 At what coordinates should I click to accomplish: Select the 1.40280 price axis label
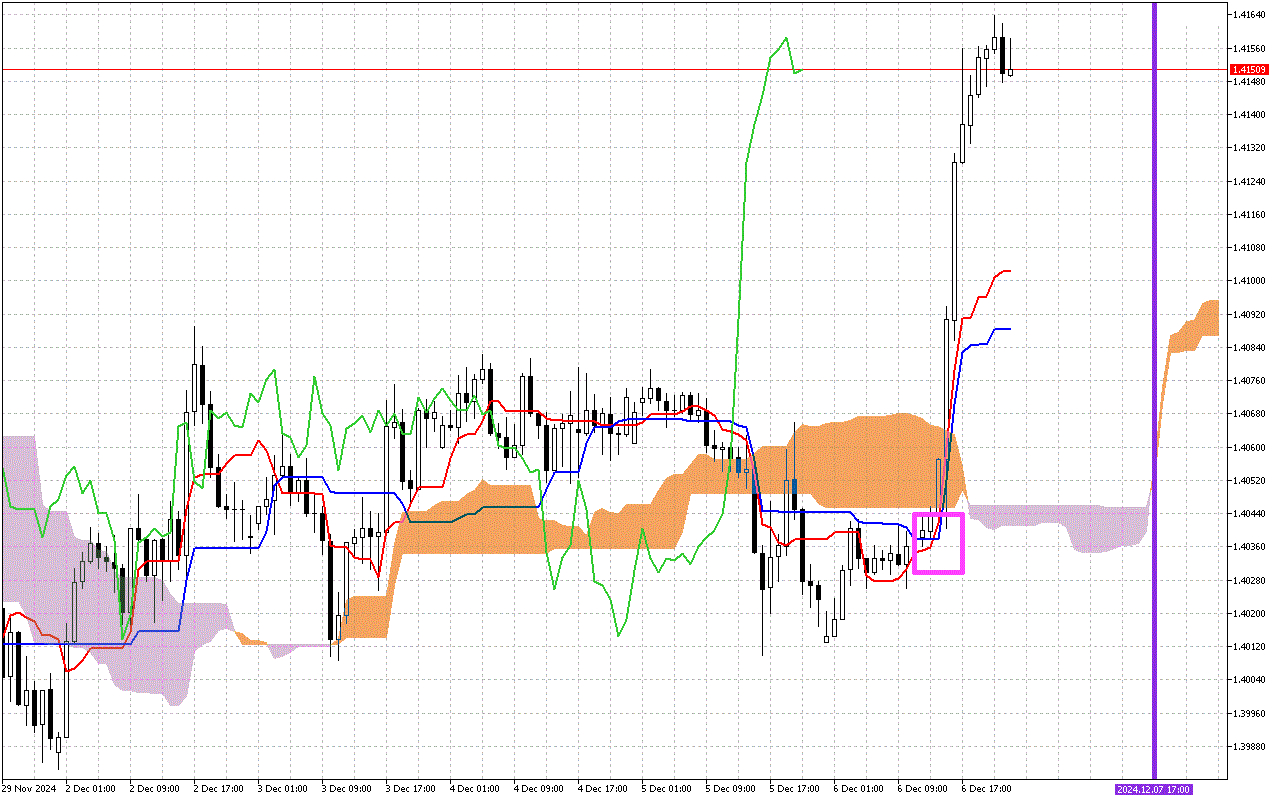click(1249, 580)
